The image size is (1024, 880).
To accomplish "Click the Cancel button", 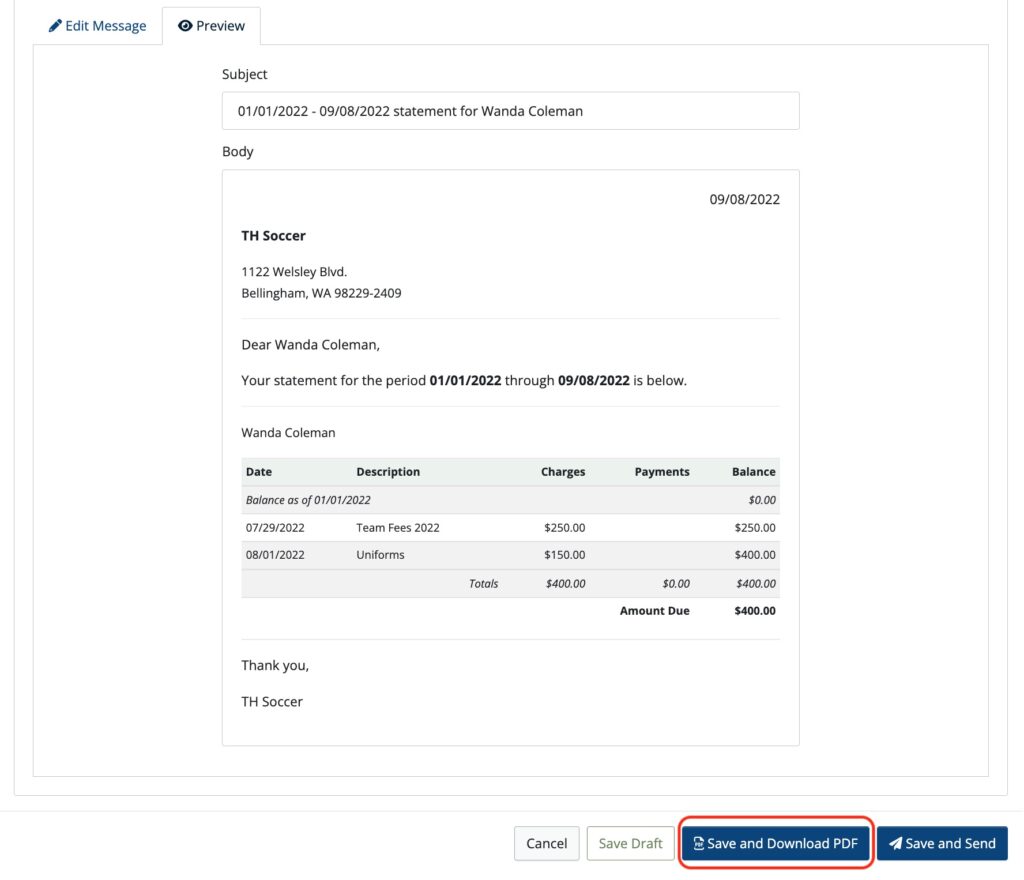I will [546, 843].
